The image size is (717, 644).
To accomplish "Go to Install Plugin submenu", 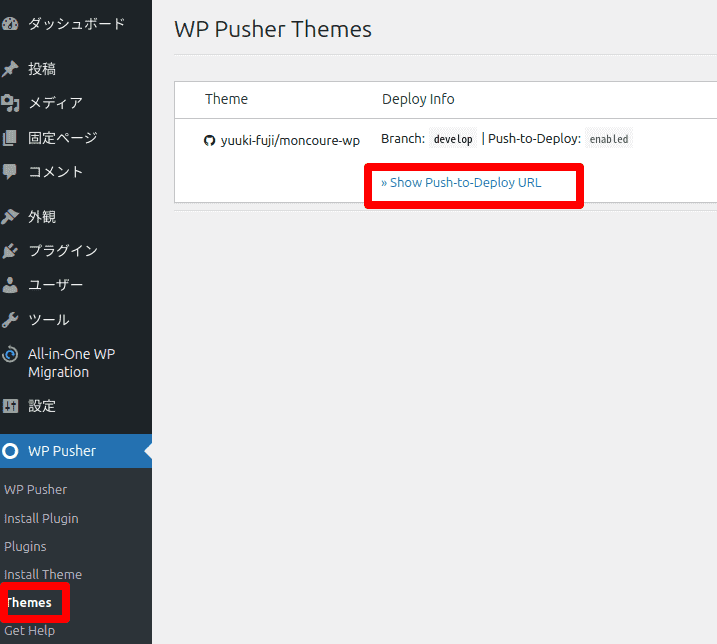I will coord(41,518).
